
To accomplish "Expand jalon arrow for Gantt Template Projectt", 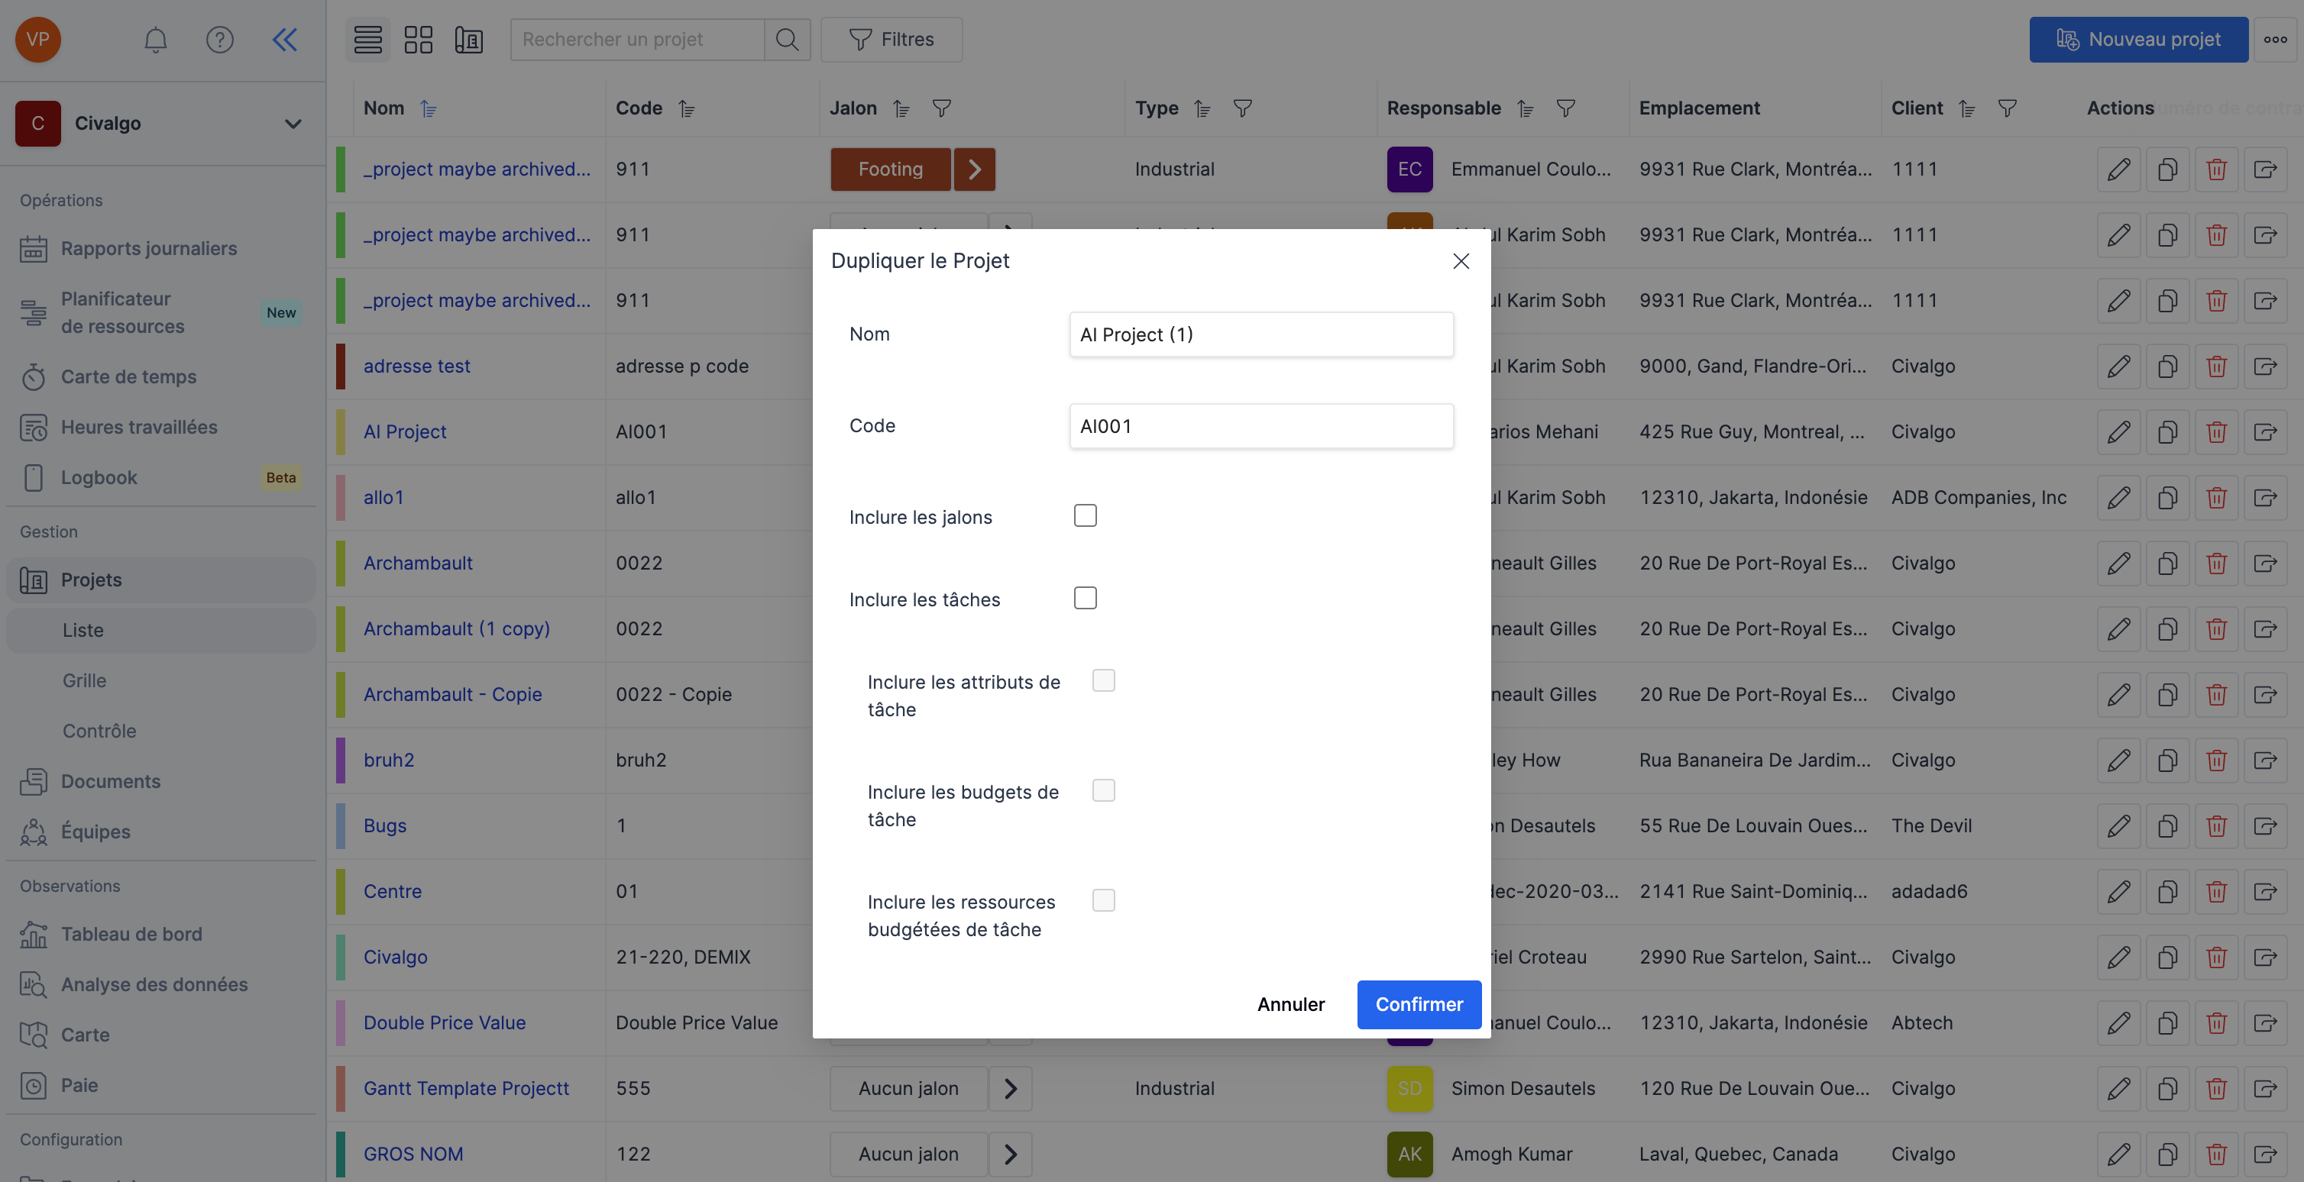I will click(1010, 1088).
